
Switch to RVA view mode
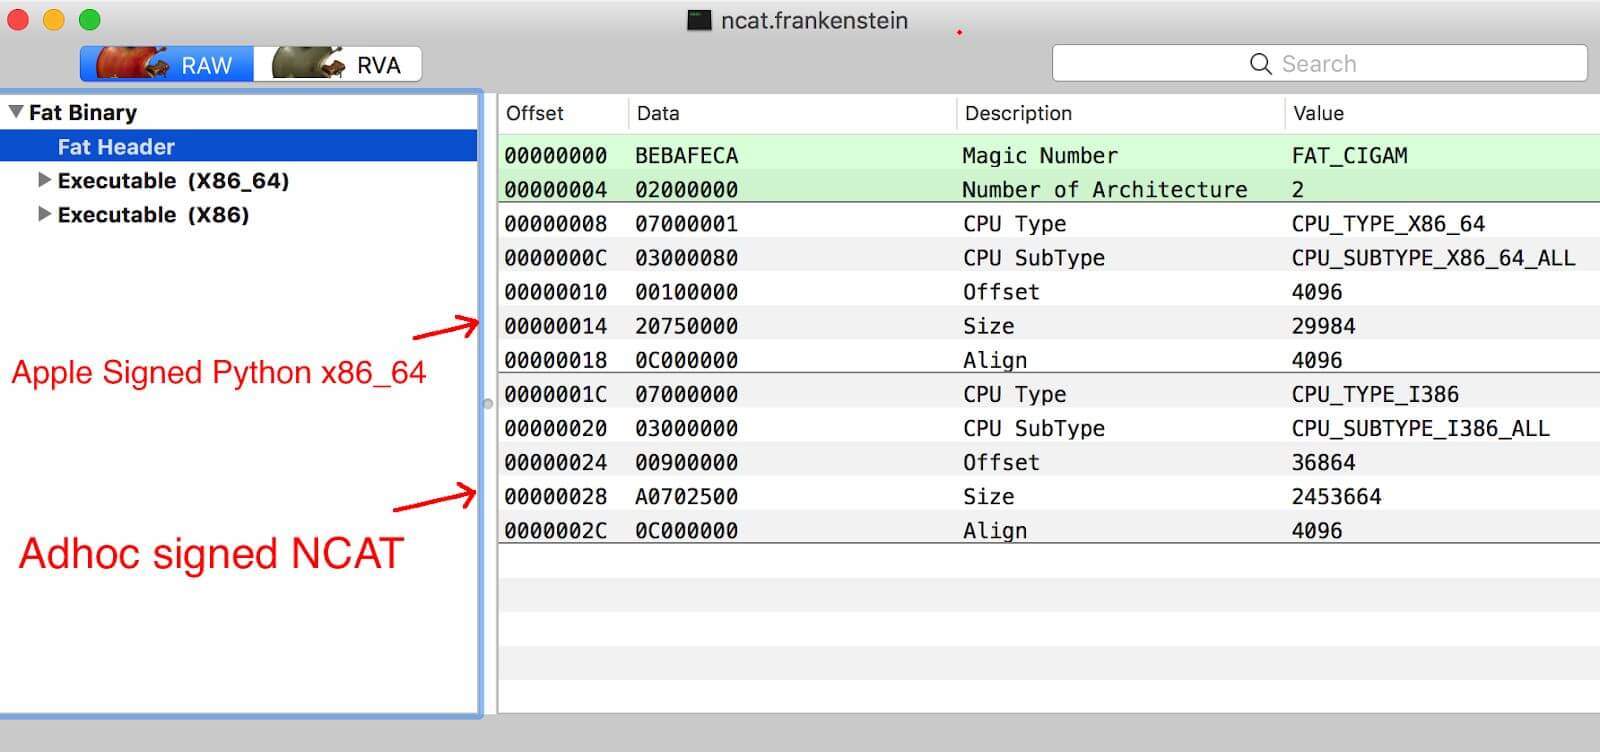pos(338,64)
